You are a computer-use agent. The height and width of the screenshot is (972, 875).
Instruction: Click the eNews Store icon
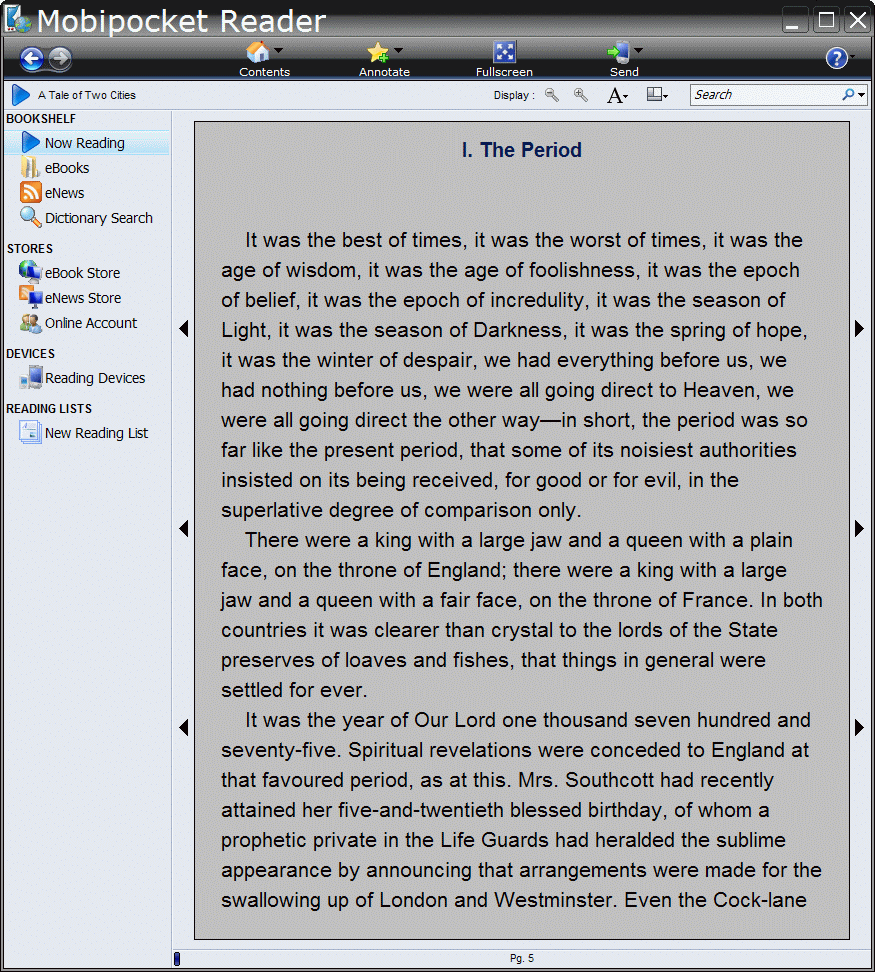point(30,297)
